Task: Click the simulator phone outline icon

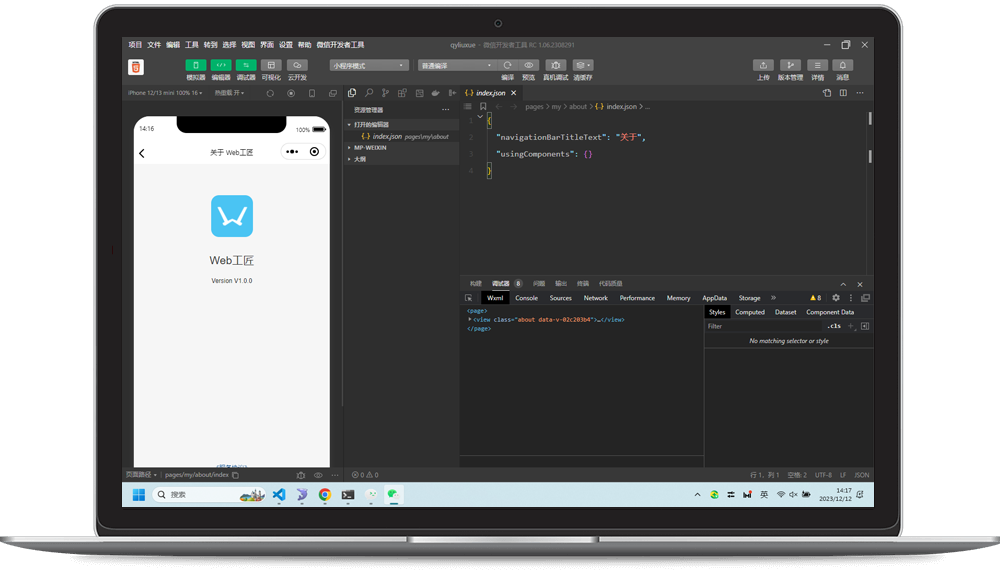Action: pos(312,93)
